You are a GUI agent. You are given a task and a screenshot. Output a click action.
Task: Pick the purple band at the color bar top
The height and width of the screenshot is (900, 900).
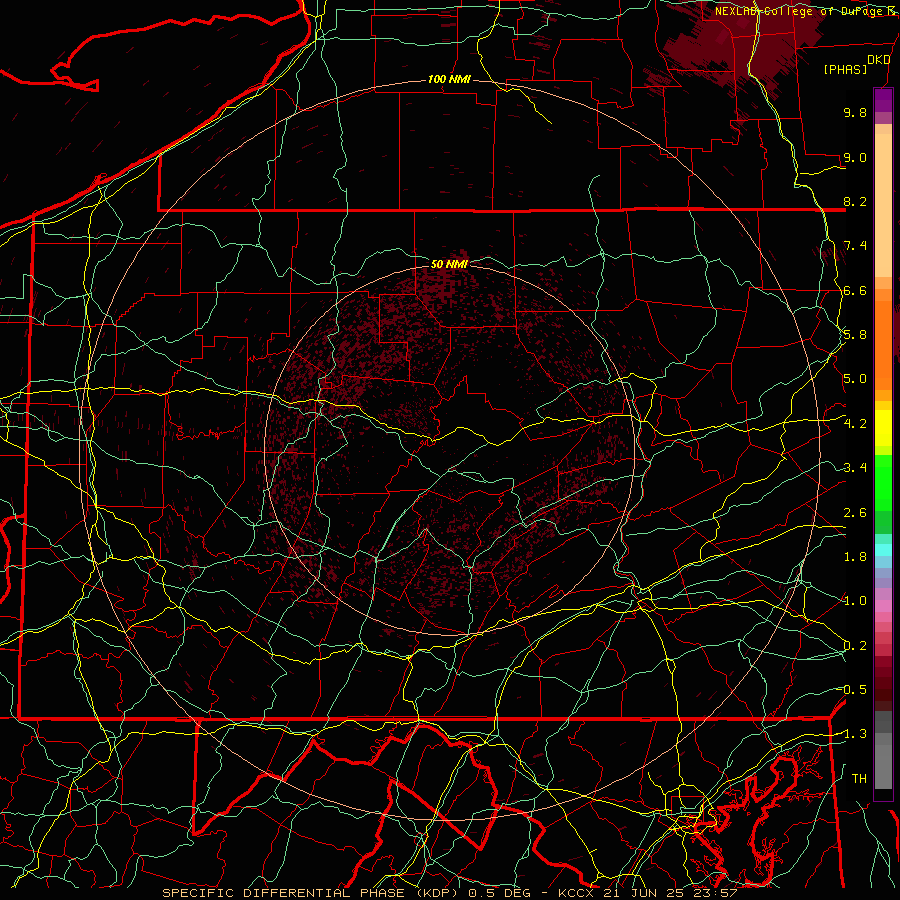883,100
